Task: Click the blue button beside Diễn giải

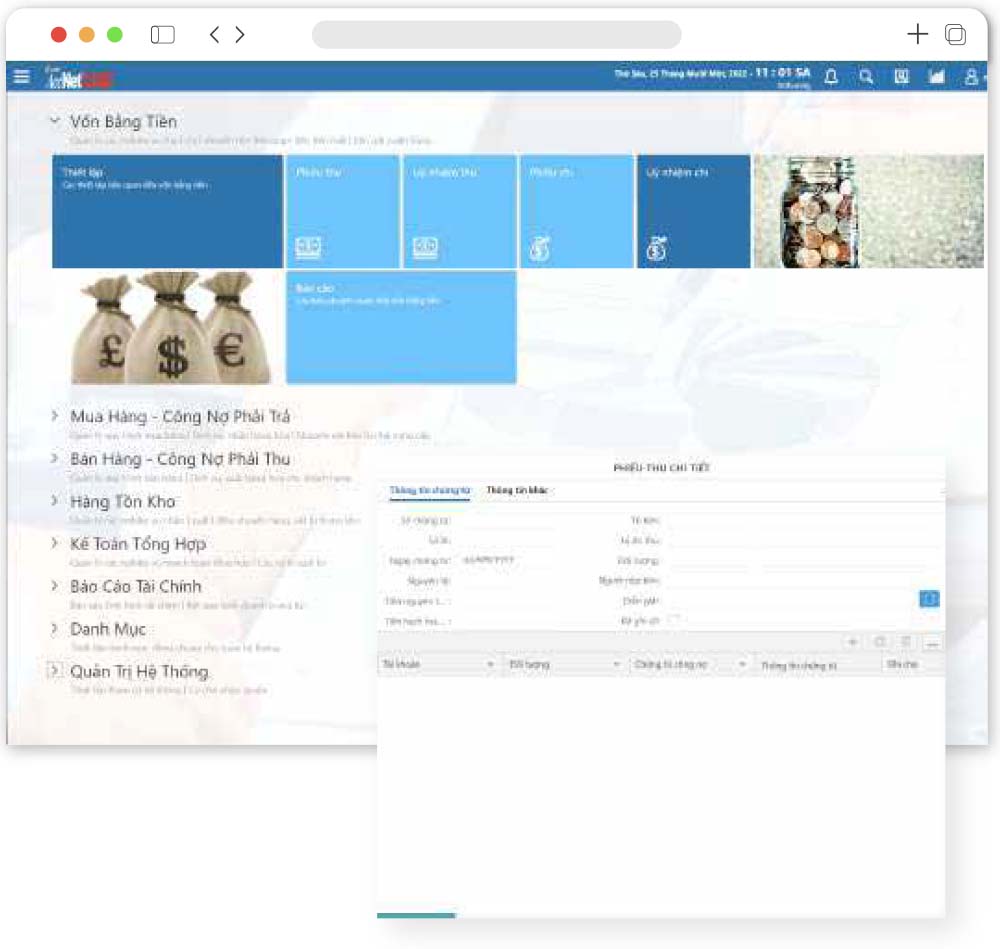Action: point(929,599)
